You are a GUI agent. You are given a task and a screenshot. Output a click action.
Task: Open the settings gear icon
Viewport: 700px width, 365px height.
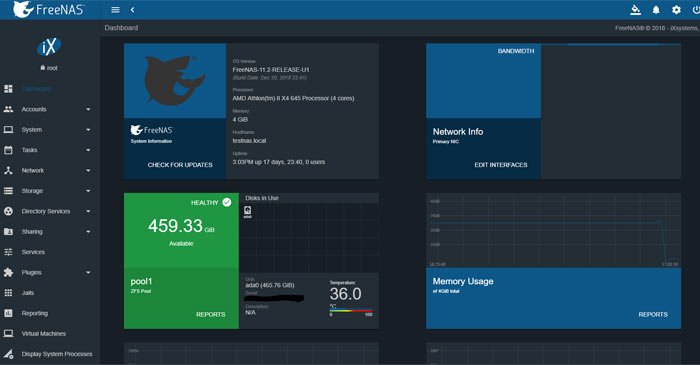(676, 10)
